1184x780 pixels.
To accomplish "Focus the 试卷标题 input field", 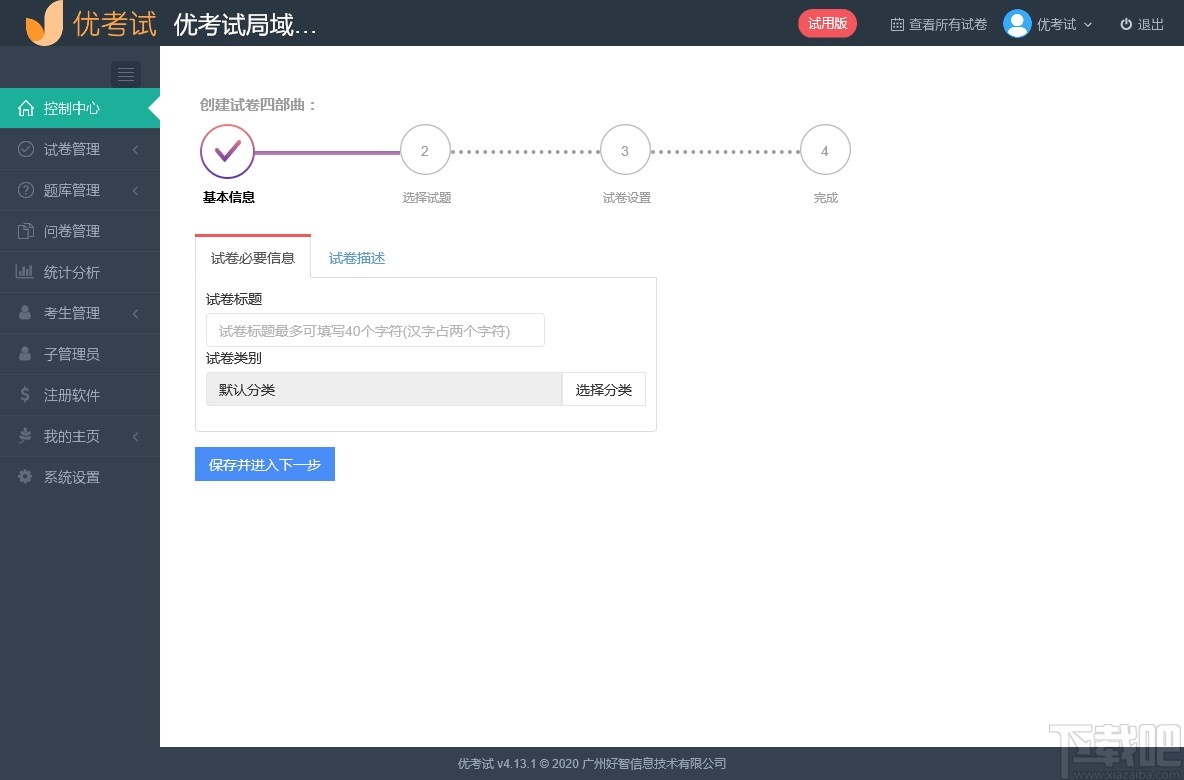I will pyautogui.click(x=375, y=330).
